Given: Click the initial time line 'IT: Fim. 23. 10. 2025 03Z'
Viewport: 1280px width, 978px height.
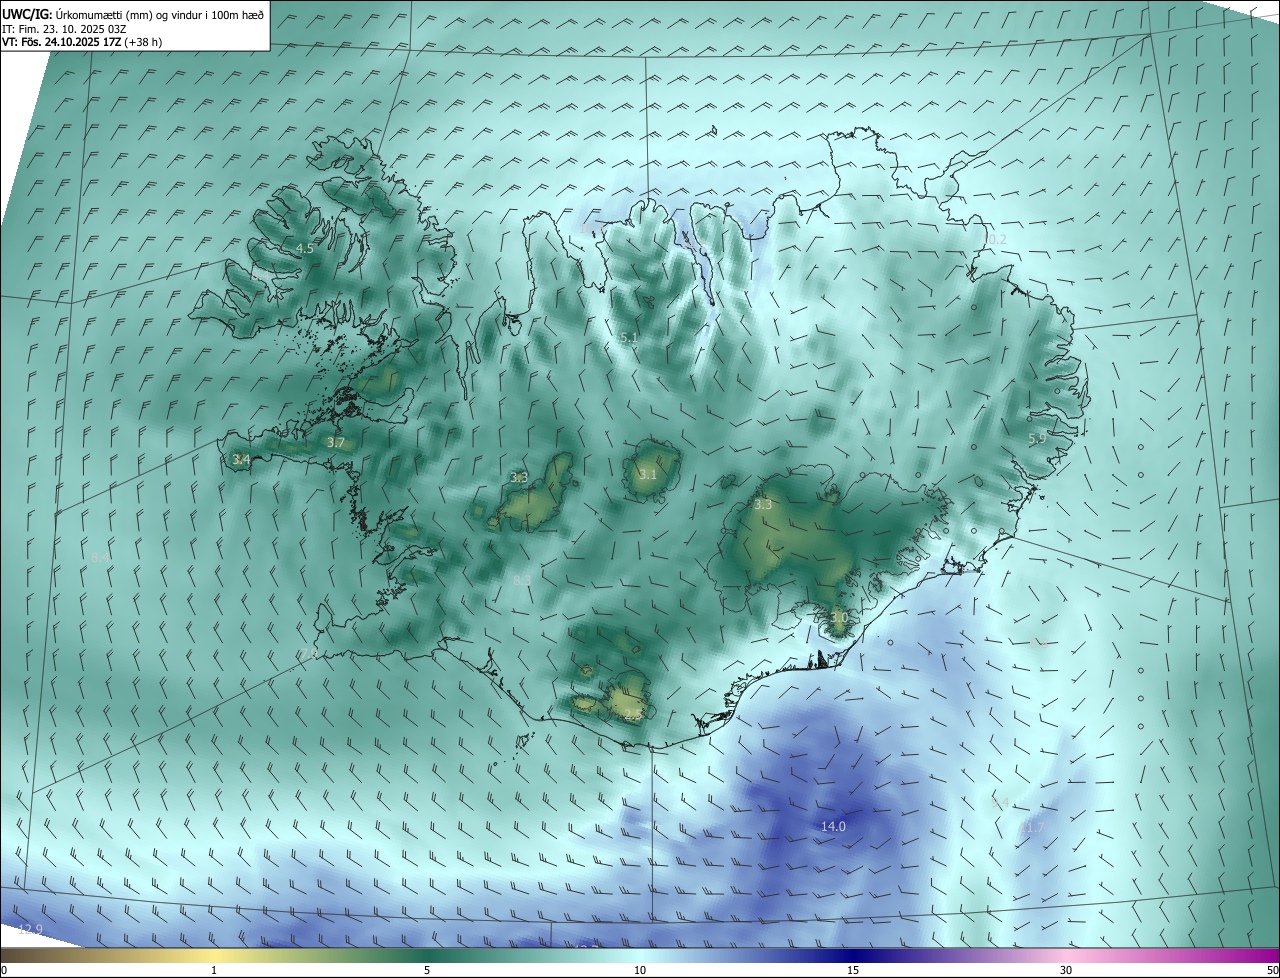Looking at the screenshot, I should click(x=63, y=28).
